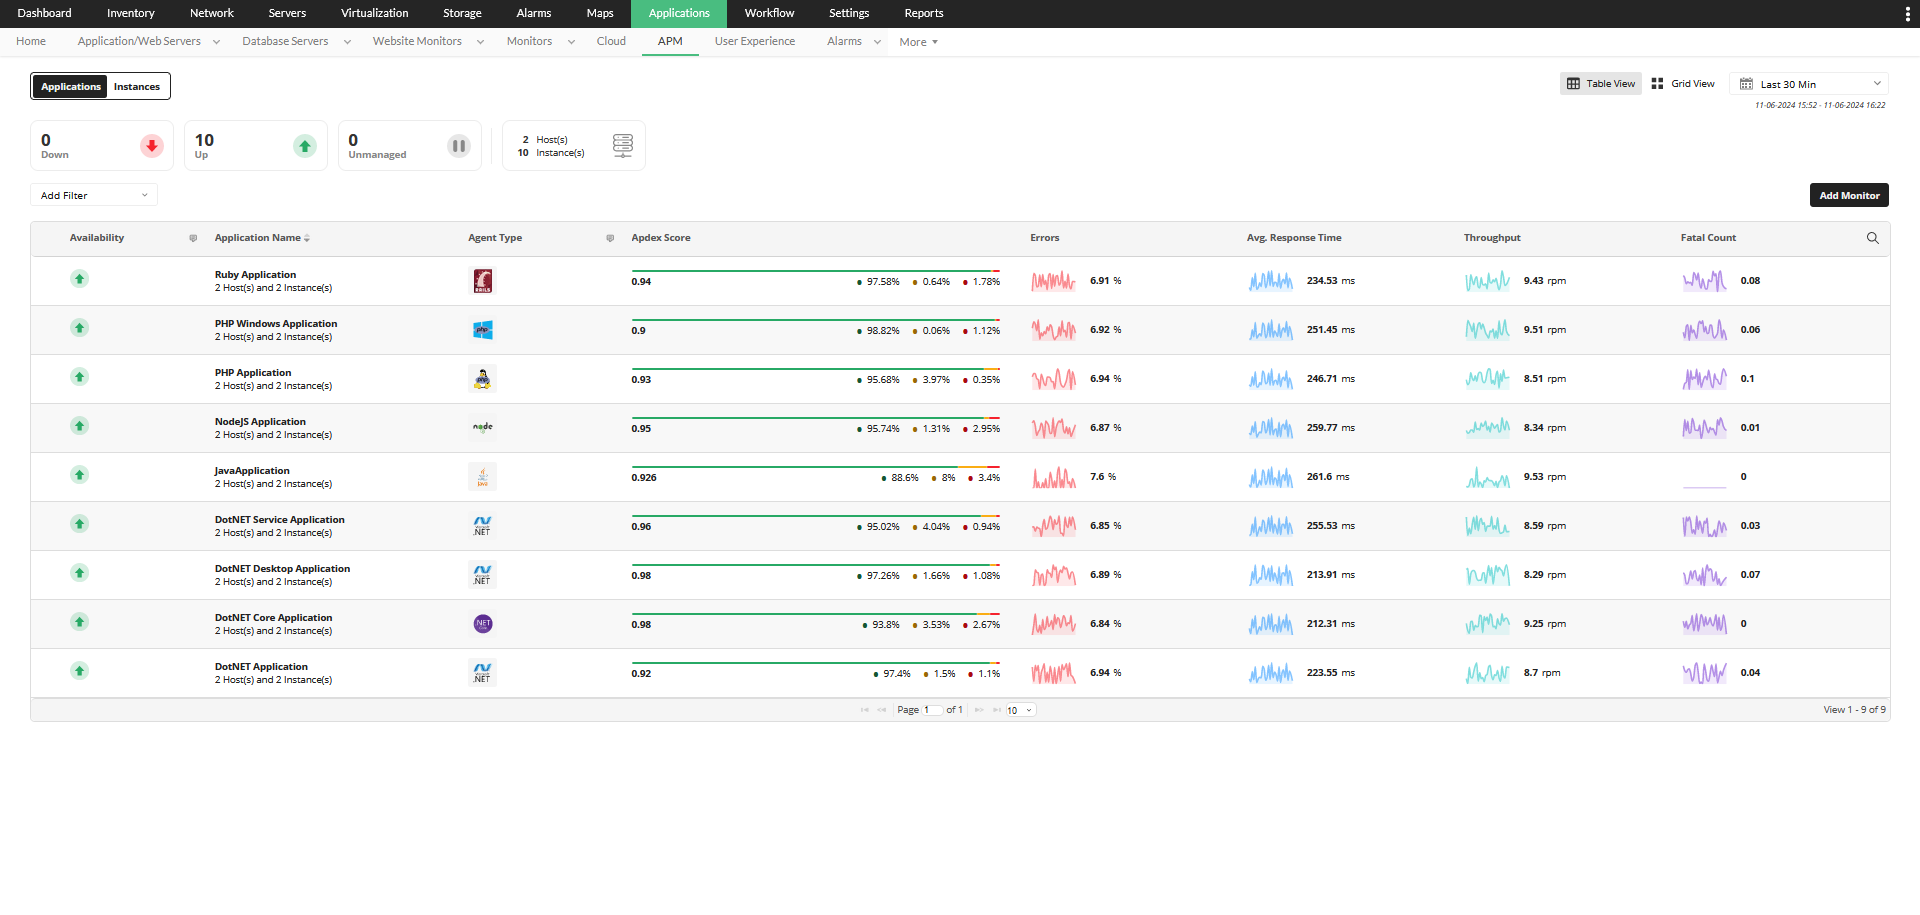Click the Add Monitor button
1920x915 pixels.
point(1848,195)
